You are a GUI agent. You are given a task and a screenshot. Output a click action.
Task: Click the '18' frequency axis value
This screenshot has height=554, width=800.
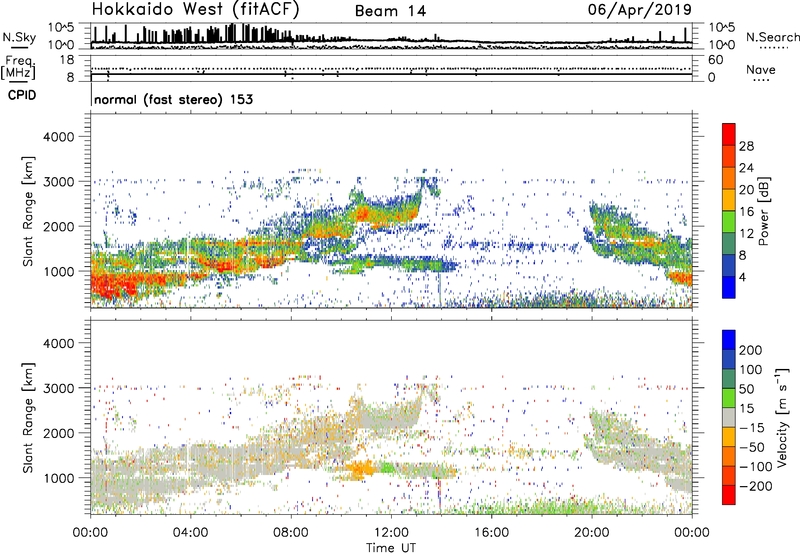[67, 60]
